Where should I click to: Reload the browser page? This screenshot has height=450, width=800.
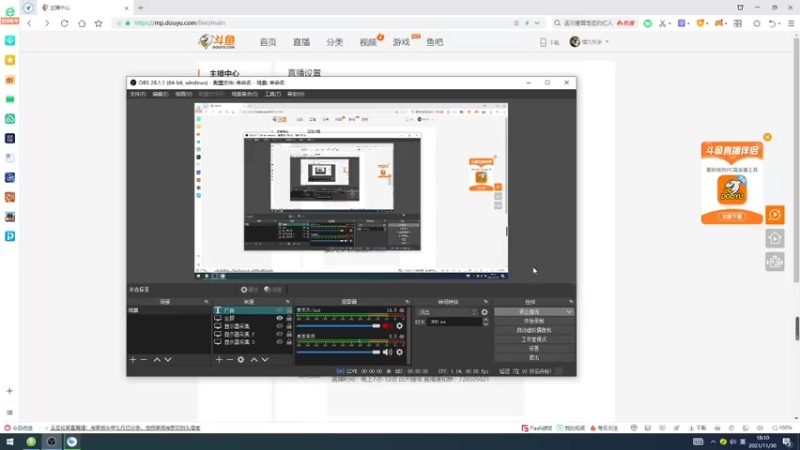point(64,23)
